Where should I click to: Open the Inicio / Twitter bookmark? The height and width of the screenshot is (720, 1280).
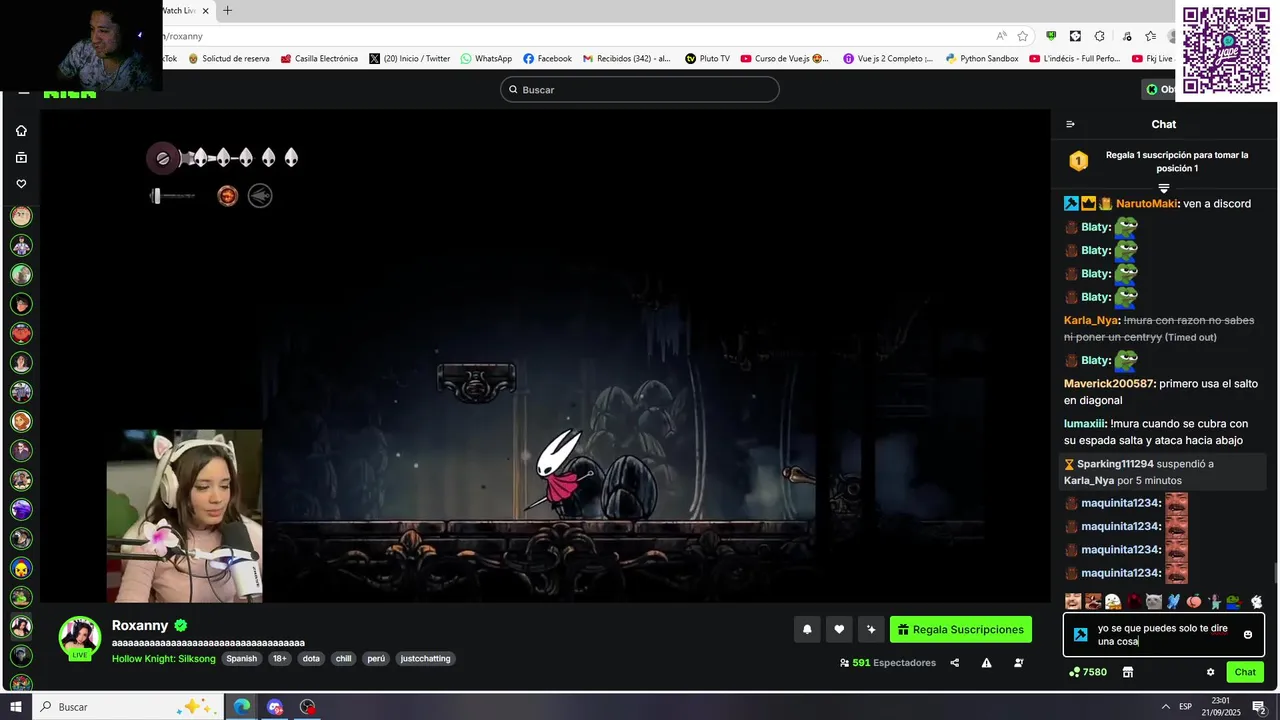(x=410, y=59)
